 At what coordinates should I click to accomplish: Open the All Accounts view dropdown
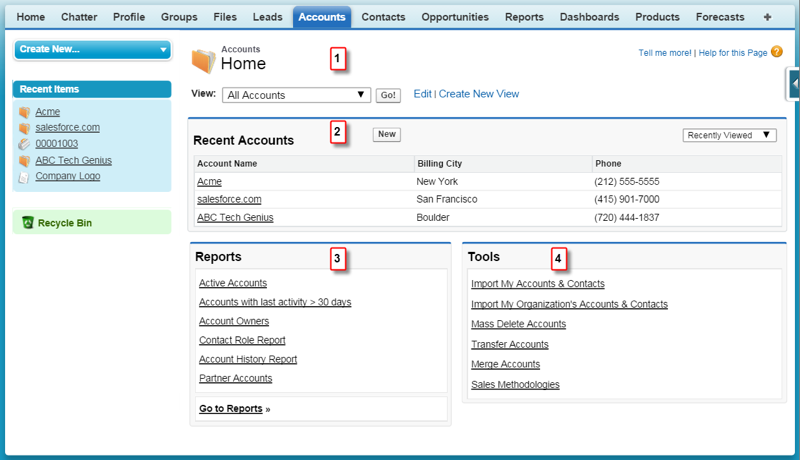[x=296, y=95]
